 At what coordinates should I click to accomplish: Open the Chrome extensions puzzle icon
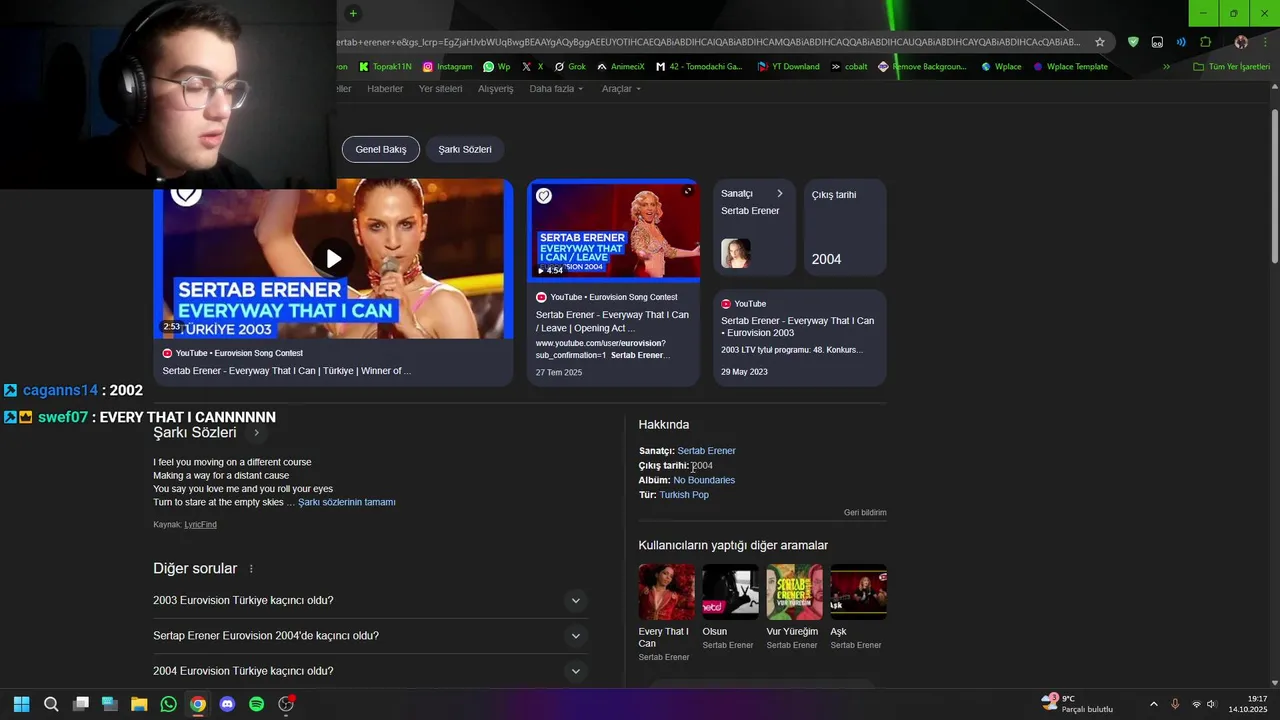click(x=1205, y=42)
